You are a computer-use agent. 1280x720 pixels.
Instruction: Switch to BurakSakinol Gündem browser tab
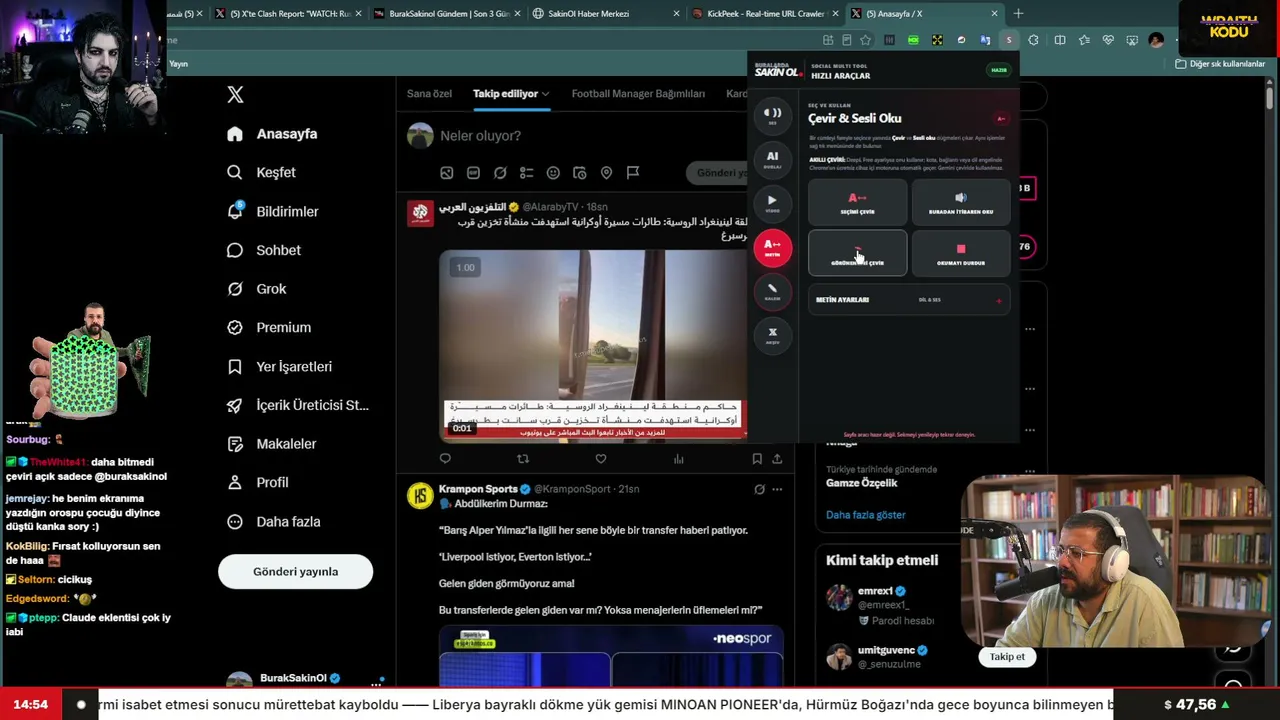click(x=444, y=14)
